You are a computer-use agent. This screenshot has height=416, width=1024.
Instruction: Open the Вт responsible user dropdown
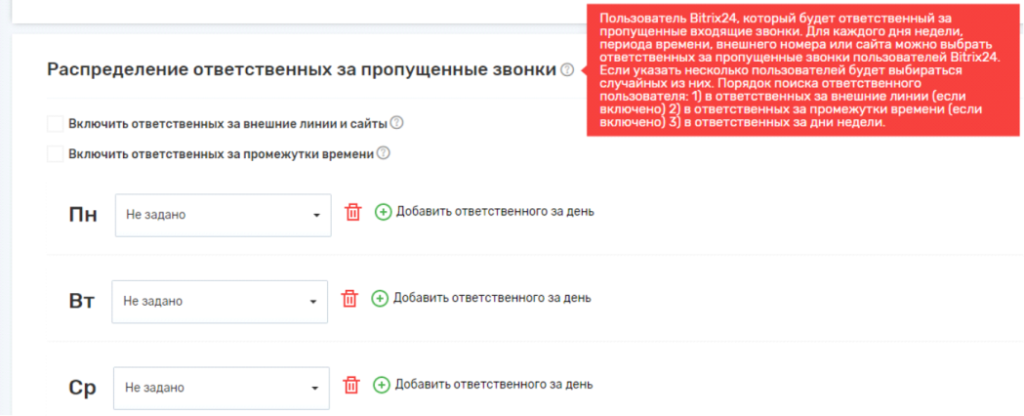coord(220,300)
